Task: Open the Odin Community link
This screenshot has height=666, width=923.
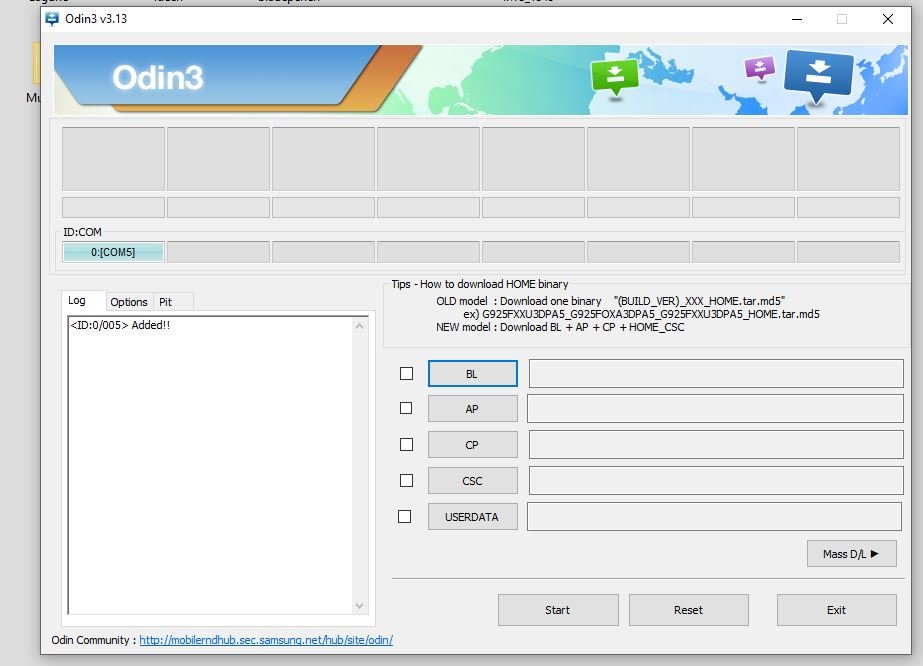Action: pyautogui.click(x=266, y=640)
